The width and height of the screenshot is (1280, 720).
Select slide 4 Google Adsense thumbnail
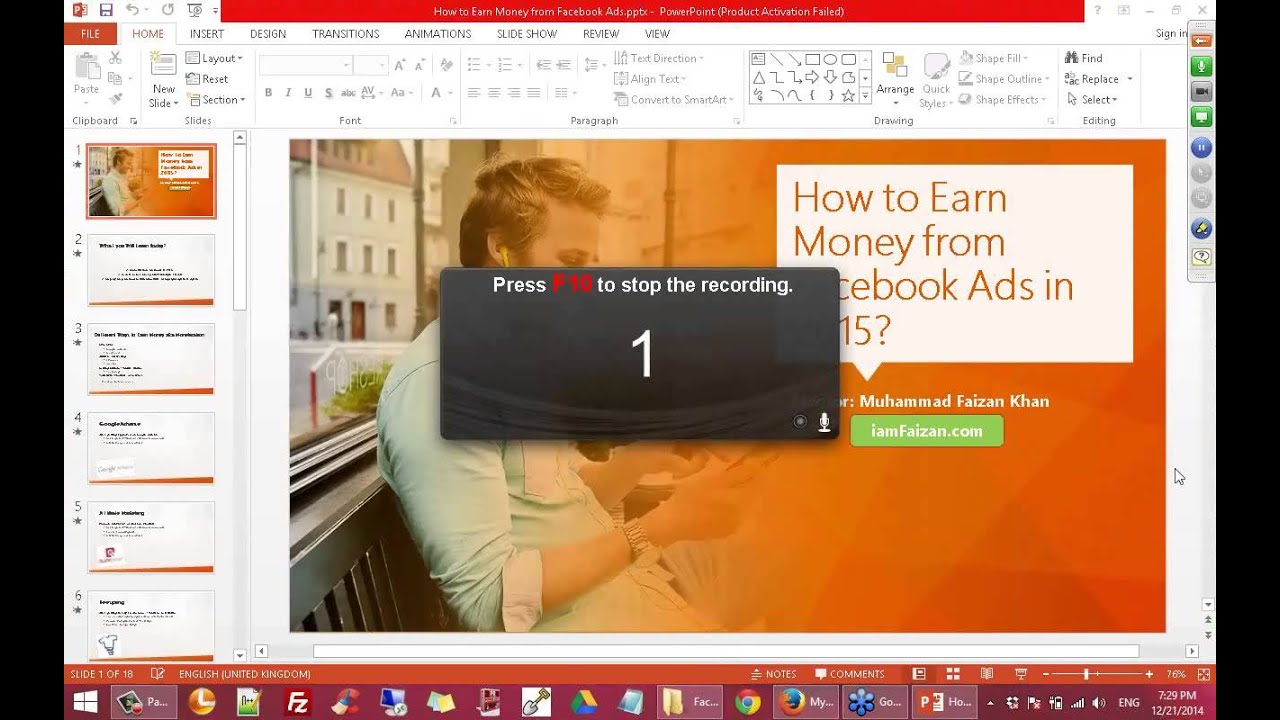151,448
